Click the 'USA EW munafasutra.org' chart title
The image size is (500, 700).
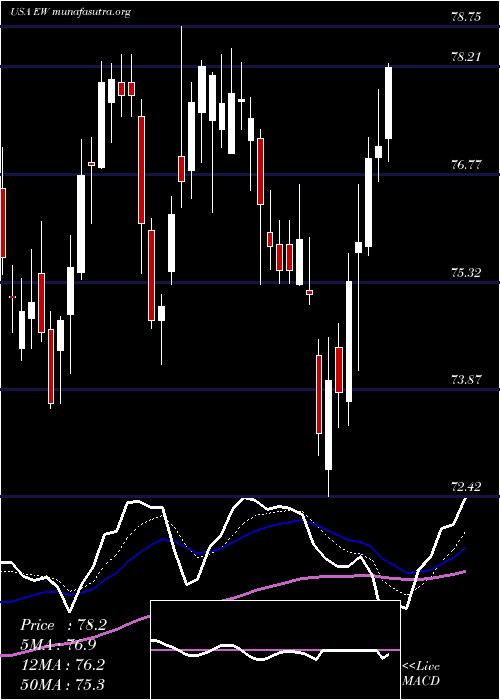70,12
